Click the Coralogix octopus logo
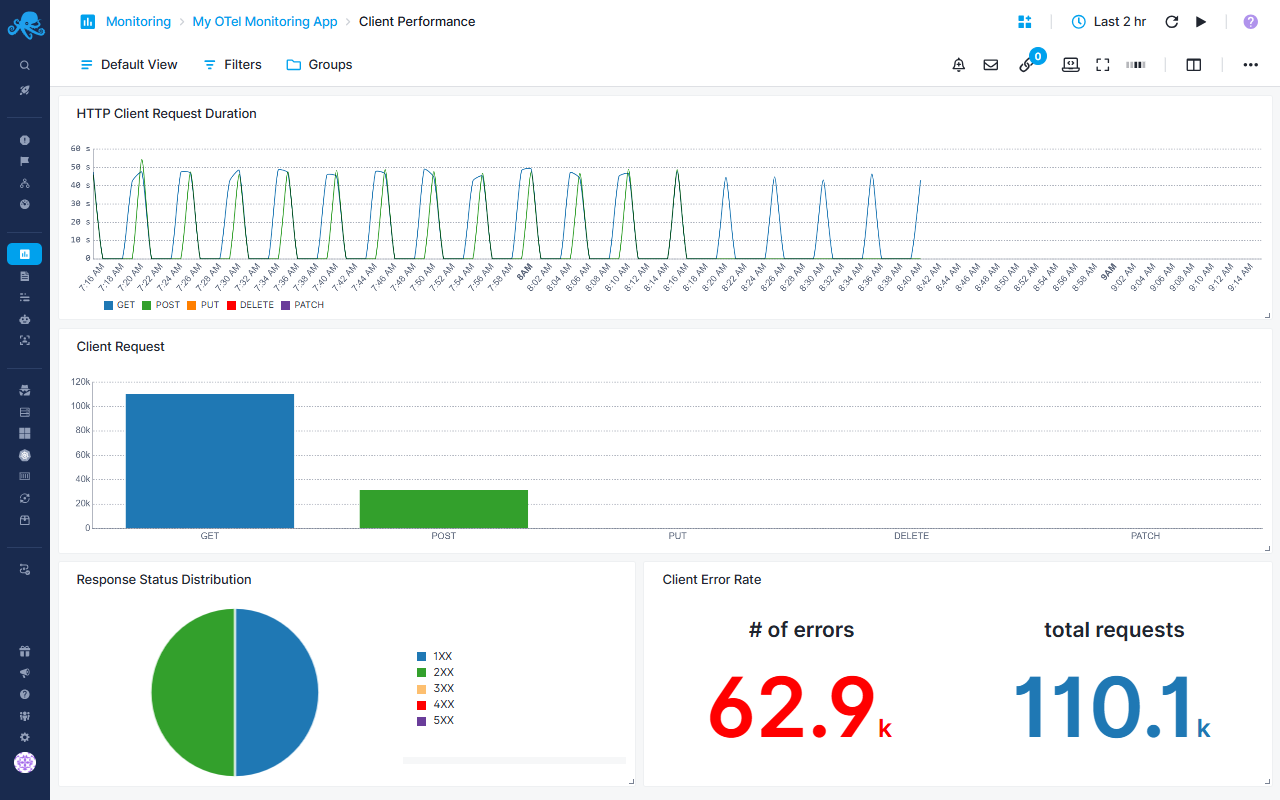The height and width of the screenshot is (800, 1280). tap(24, 24)
